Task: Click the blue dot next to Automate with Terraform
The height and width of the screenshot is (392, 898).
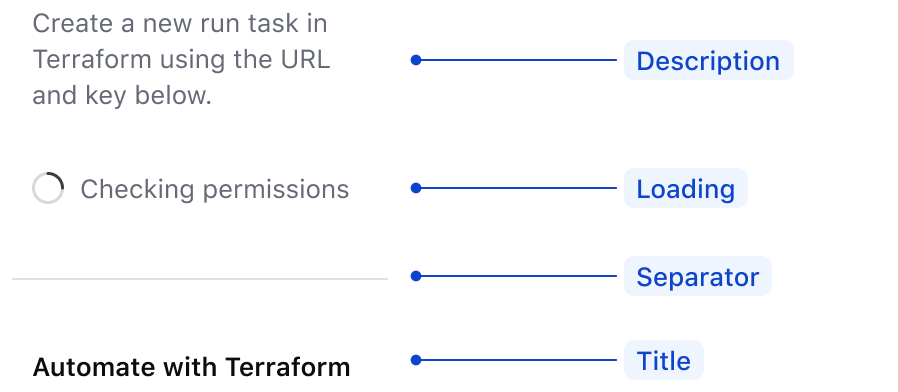Action: (416, 360)
